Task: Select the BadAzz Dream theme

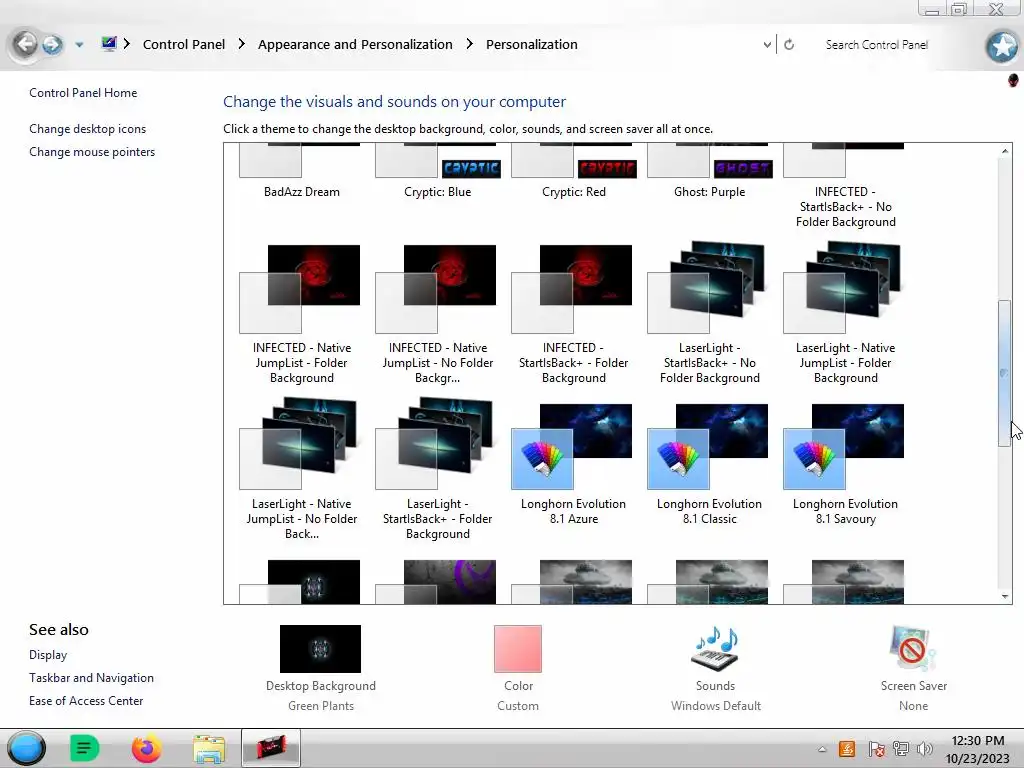Action: pos(301,171)
